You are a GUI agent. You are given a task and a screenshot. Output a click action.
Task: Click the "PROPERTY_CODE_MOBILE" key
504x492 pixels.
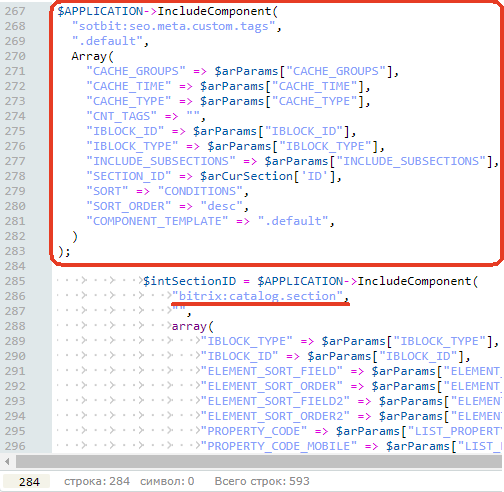pyautogui.click(x=279, y=446)
